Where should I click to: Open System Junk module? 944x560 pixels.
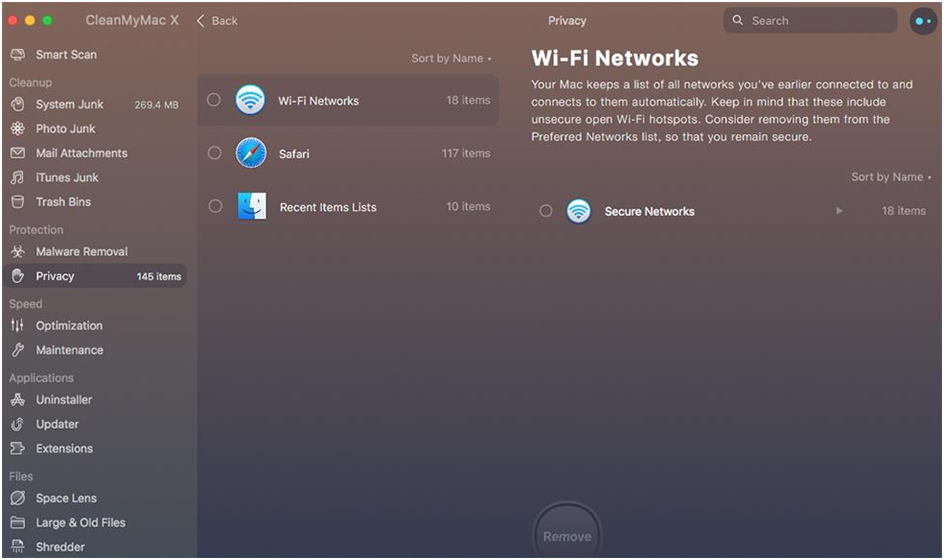point(70,104)
